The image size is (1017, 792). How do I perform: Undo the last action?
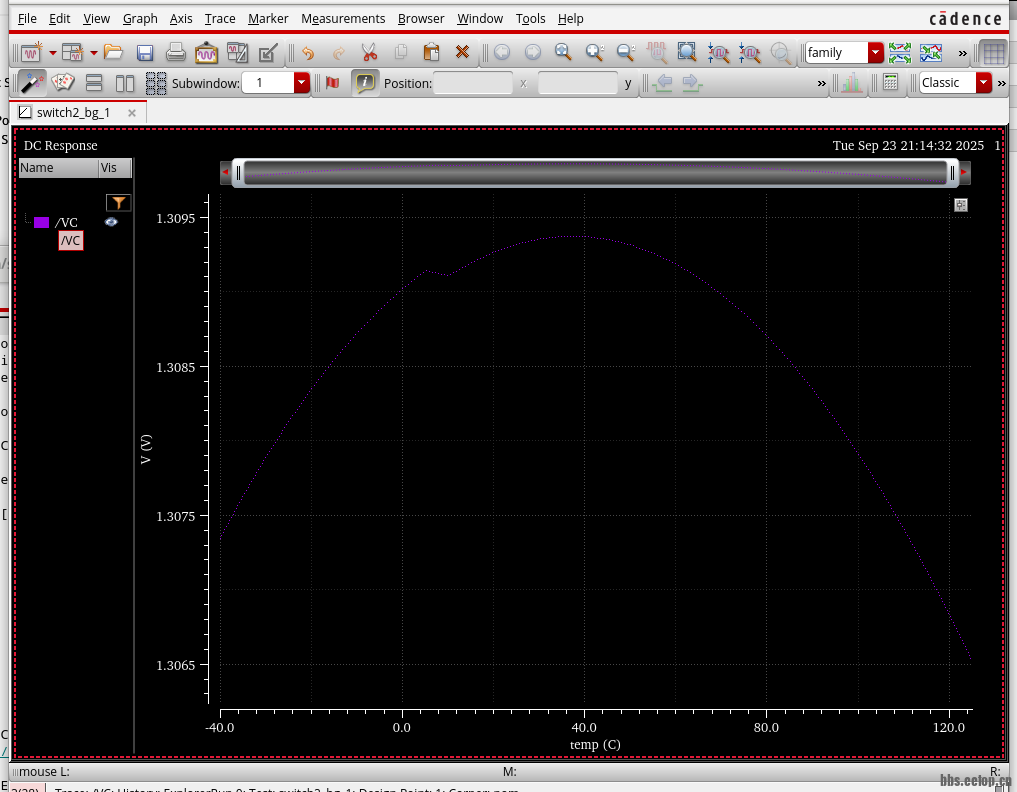pos(308,53)
